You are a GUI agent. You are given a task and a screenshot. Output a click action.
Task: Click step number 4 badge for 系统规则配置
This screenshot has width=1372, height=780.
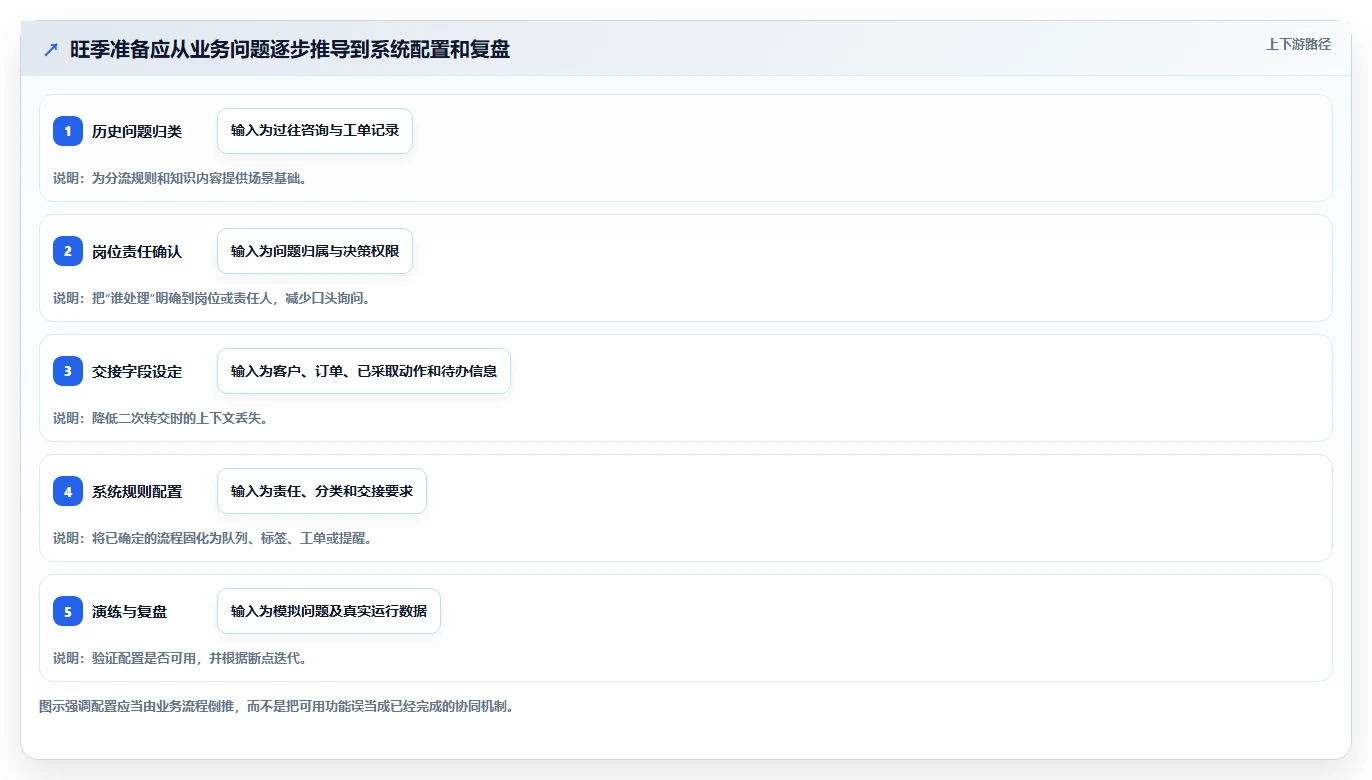68,491
